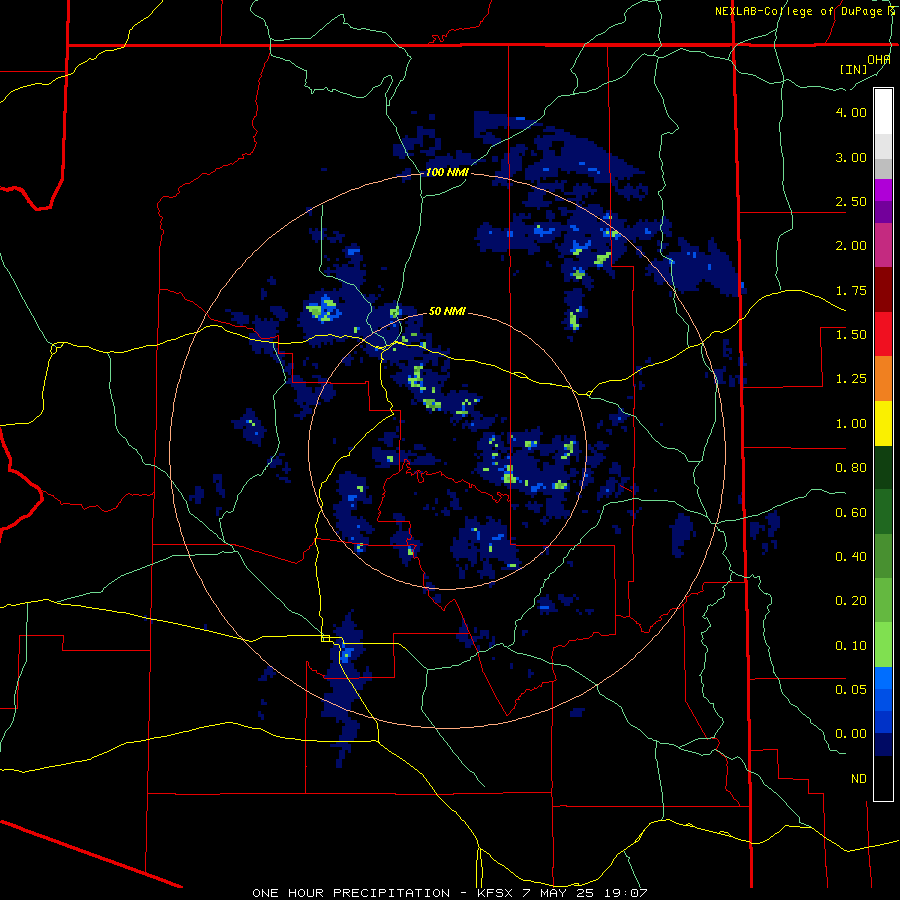The image size is (900, 900).
Task: Select the 0.10 legend value
Action: pyautogui.click(x=851, y=646)
